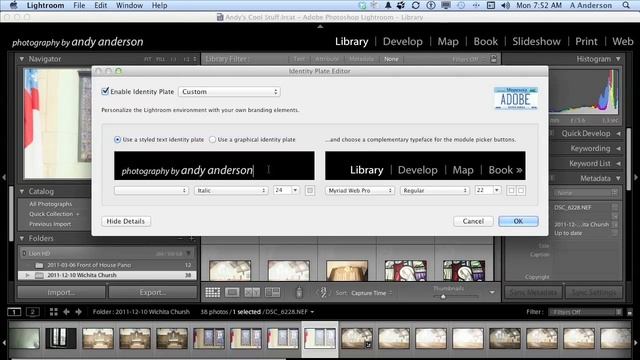Select the None option in Library Filter
Screen dimensions: 640x360
391,59
